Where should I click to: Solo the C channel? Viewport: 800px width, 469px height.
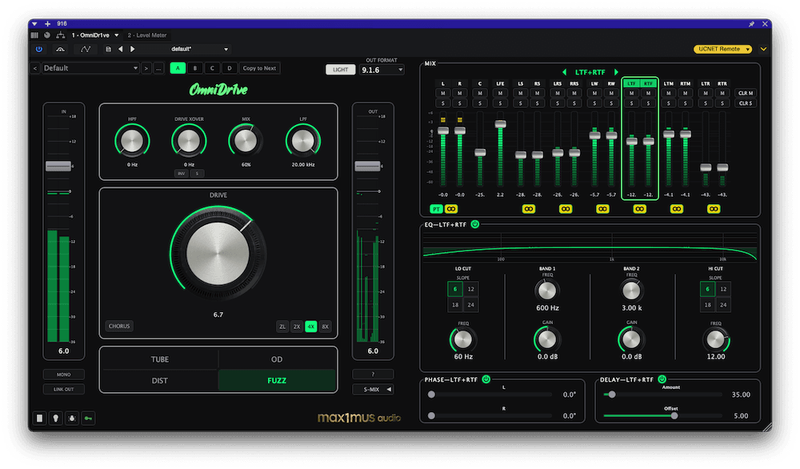coord(480,103)
